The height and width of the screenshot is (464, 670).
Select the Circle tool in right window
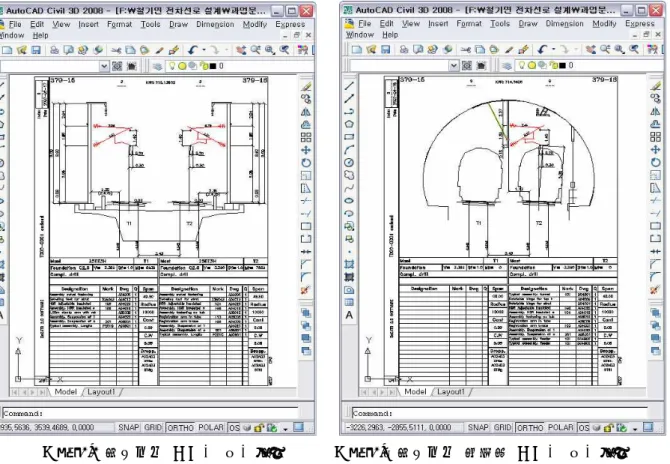[349, 162]
